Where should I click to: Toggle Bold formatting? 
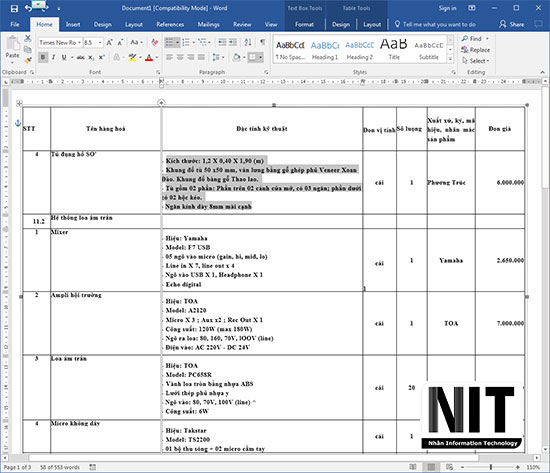click(x=43, y=57)
